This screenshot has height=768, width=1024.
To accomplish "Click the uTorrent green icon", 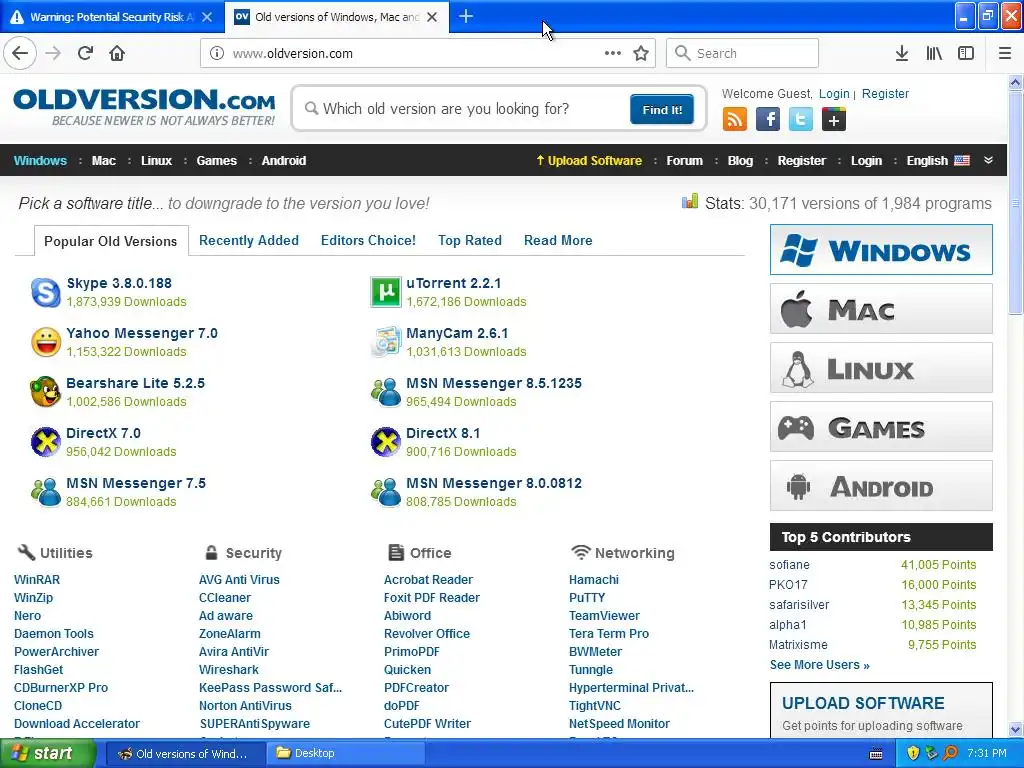I will 385,292.
